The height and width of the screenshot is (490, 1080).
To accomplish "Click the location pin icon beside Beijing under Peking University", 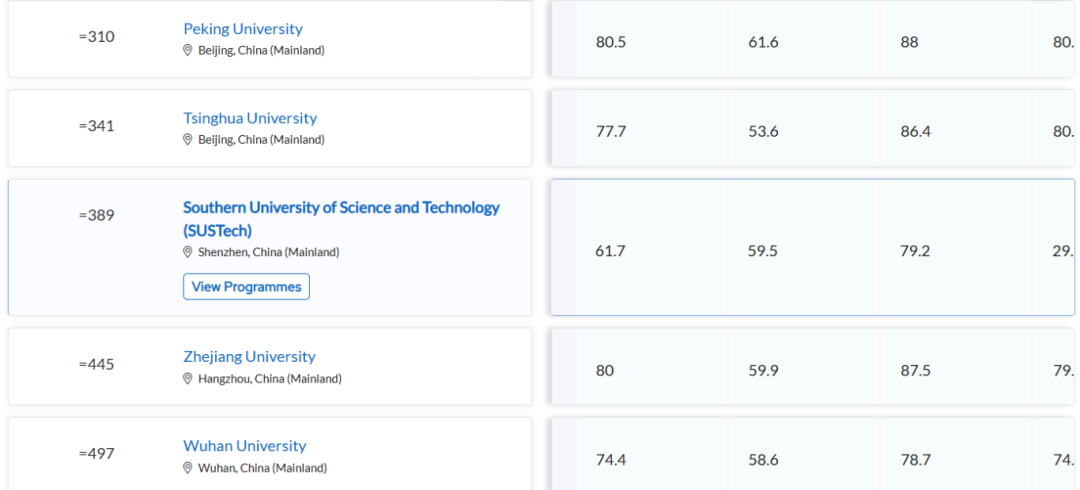I will [187, 50].
